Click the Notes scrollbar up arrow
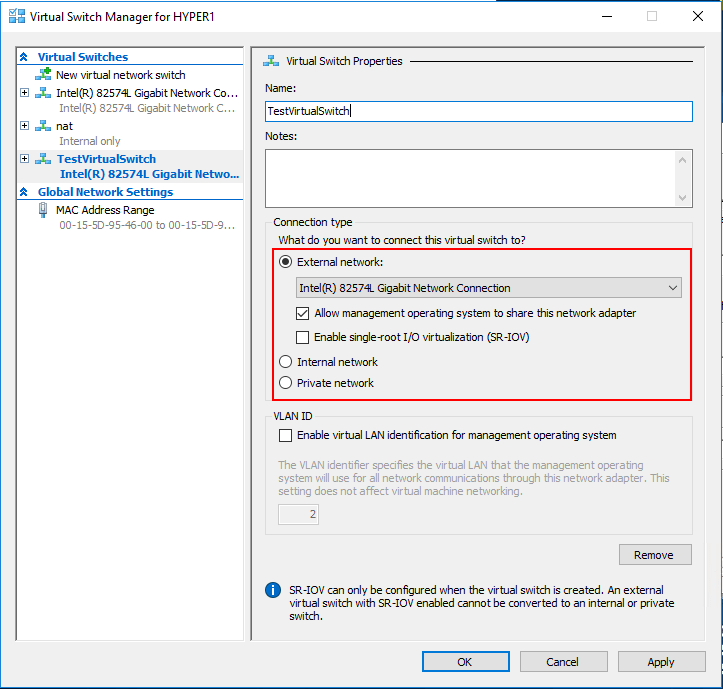 coord(682,160)
